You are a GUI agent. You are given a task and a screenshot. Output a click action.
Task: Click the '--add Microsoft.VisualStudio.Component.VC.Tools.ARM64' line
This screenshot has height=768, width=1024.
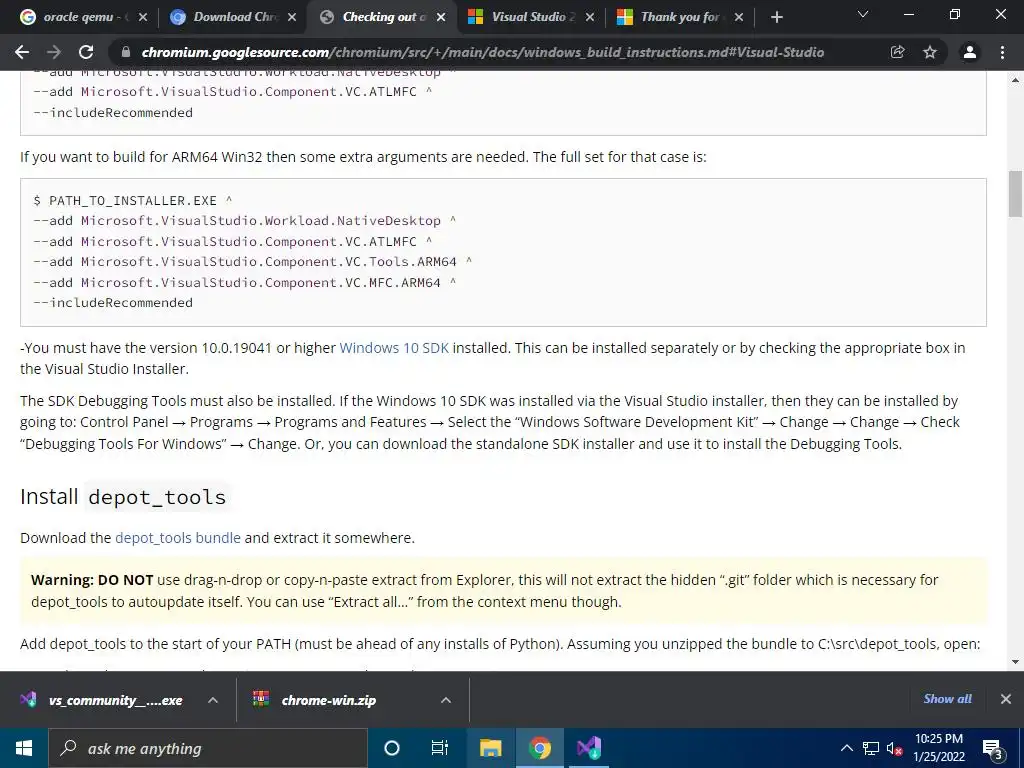coord(252,262)
